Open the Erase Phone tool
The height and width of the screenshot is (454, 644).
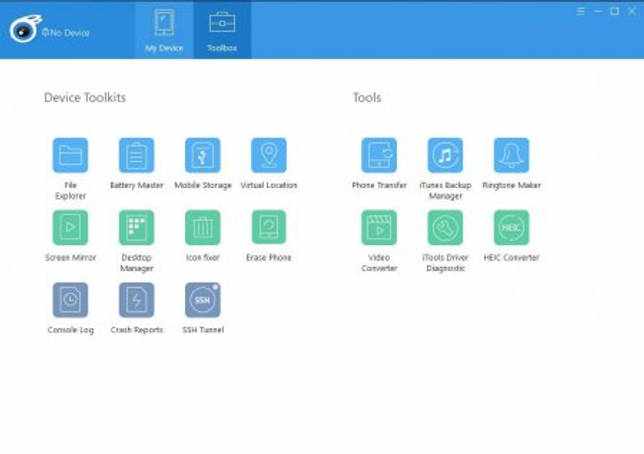(x=269, y=228)
